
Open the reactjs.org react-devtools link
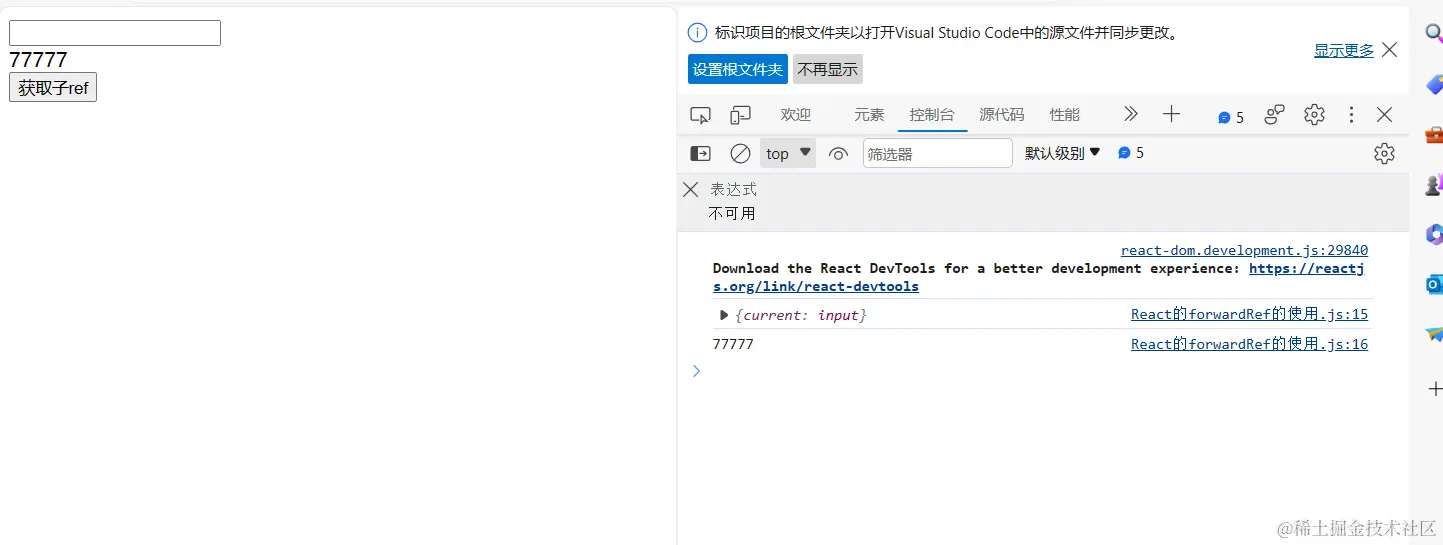point(1038,277)
